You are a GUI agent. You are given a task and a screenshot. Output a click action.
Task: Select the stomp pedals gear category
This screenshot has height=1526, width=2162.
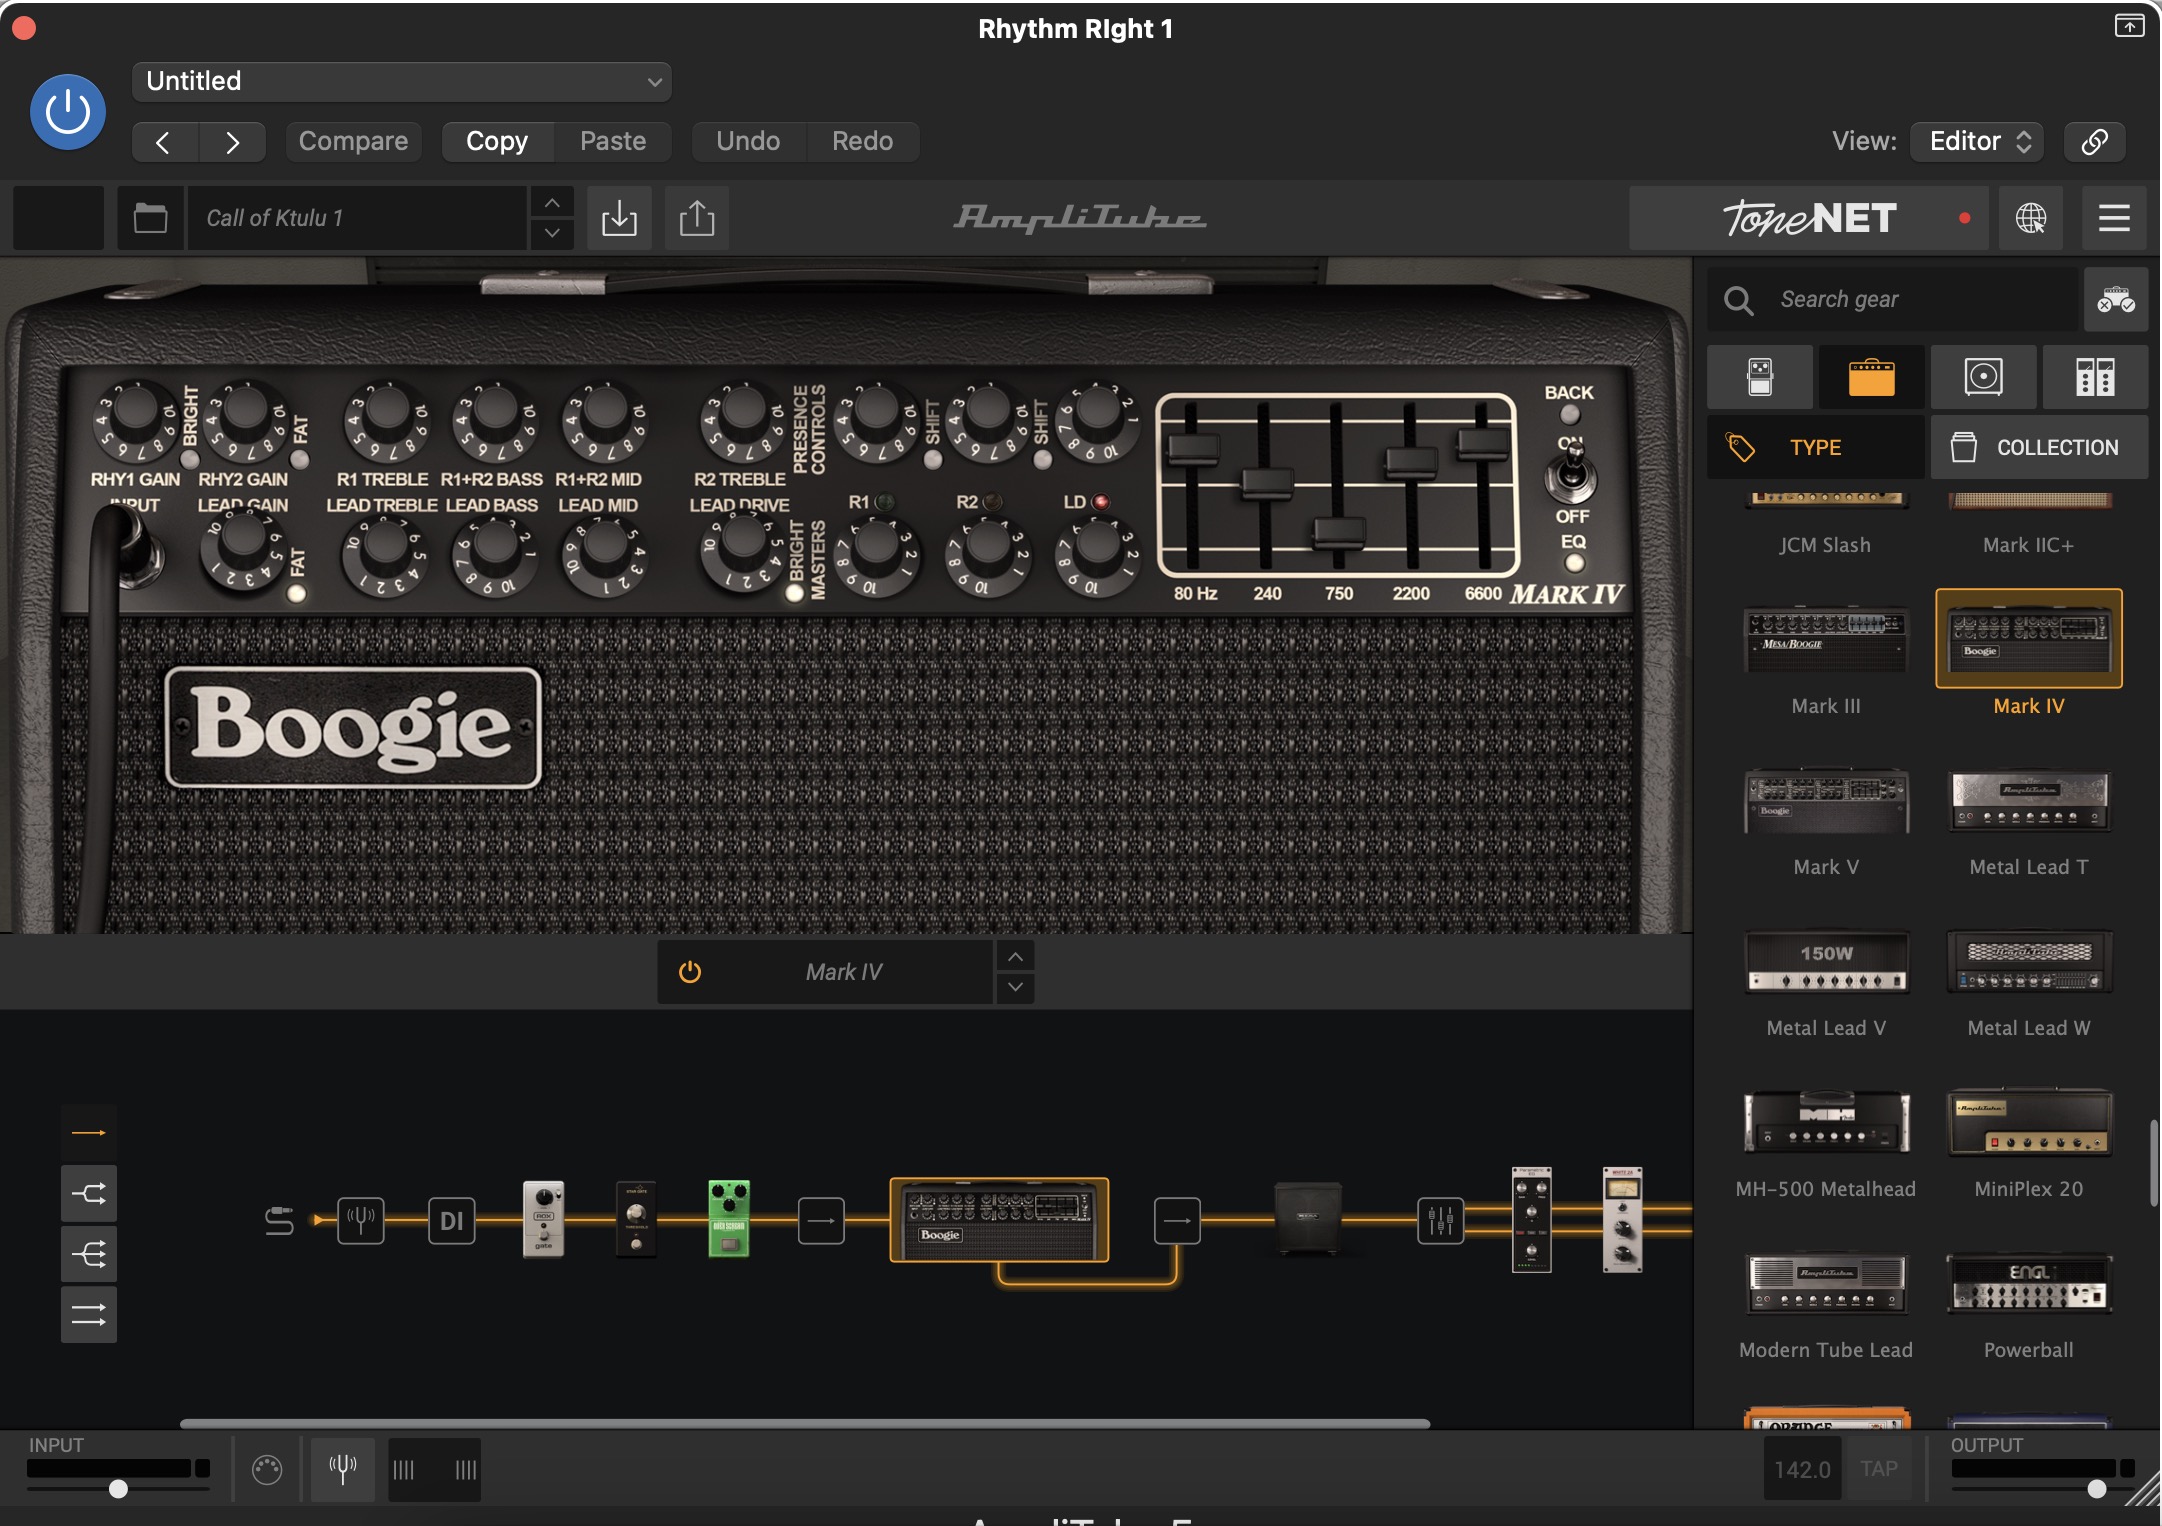tap(1760, 378)
